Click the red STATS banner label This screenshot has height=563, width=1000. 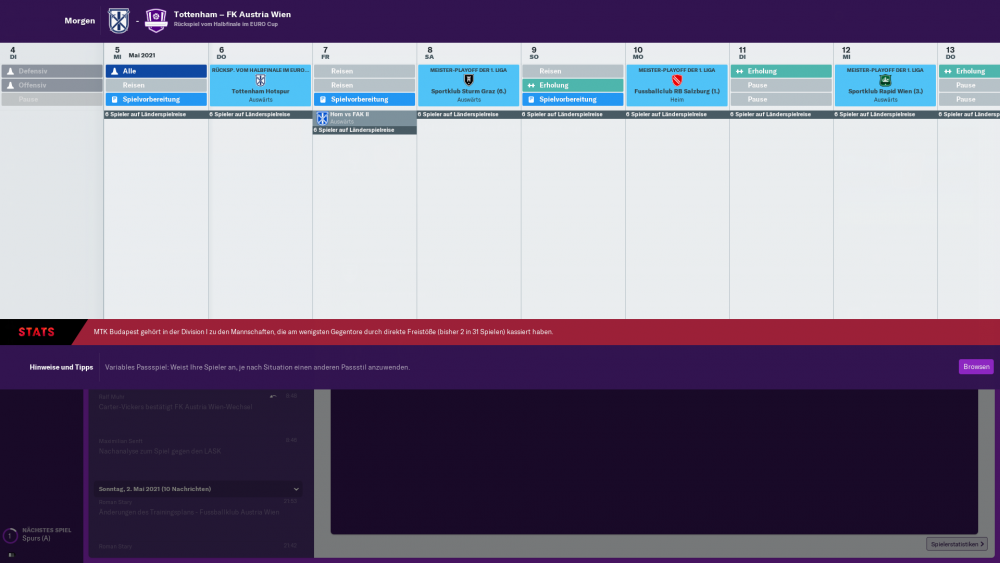click(x=36, y=332)
